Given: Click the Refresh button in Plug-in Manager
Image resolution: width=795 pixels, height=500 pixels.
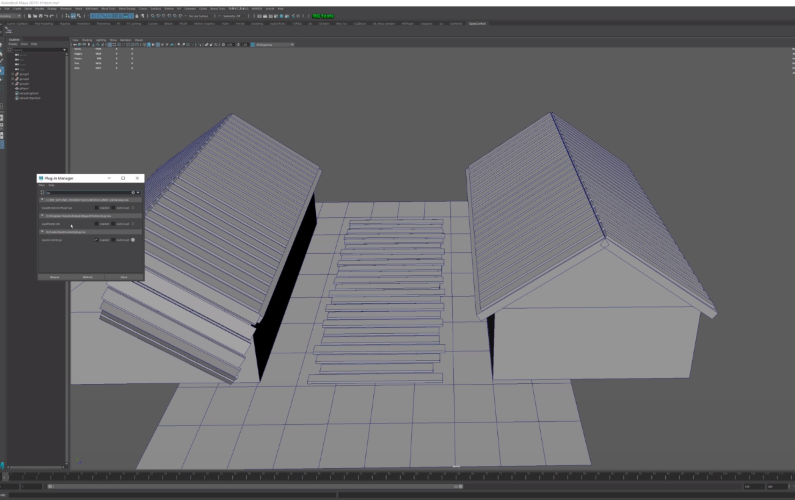Looking at the screenshot, I should pyautogui.click(x=88, y=277).
